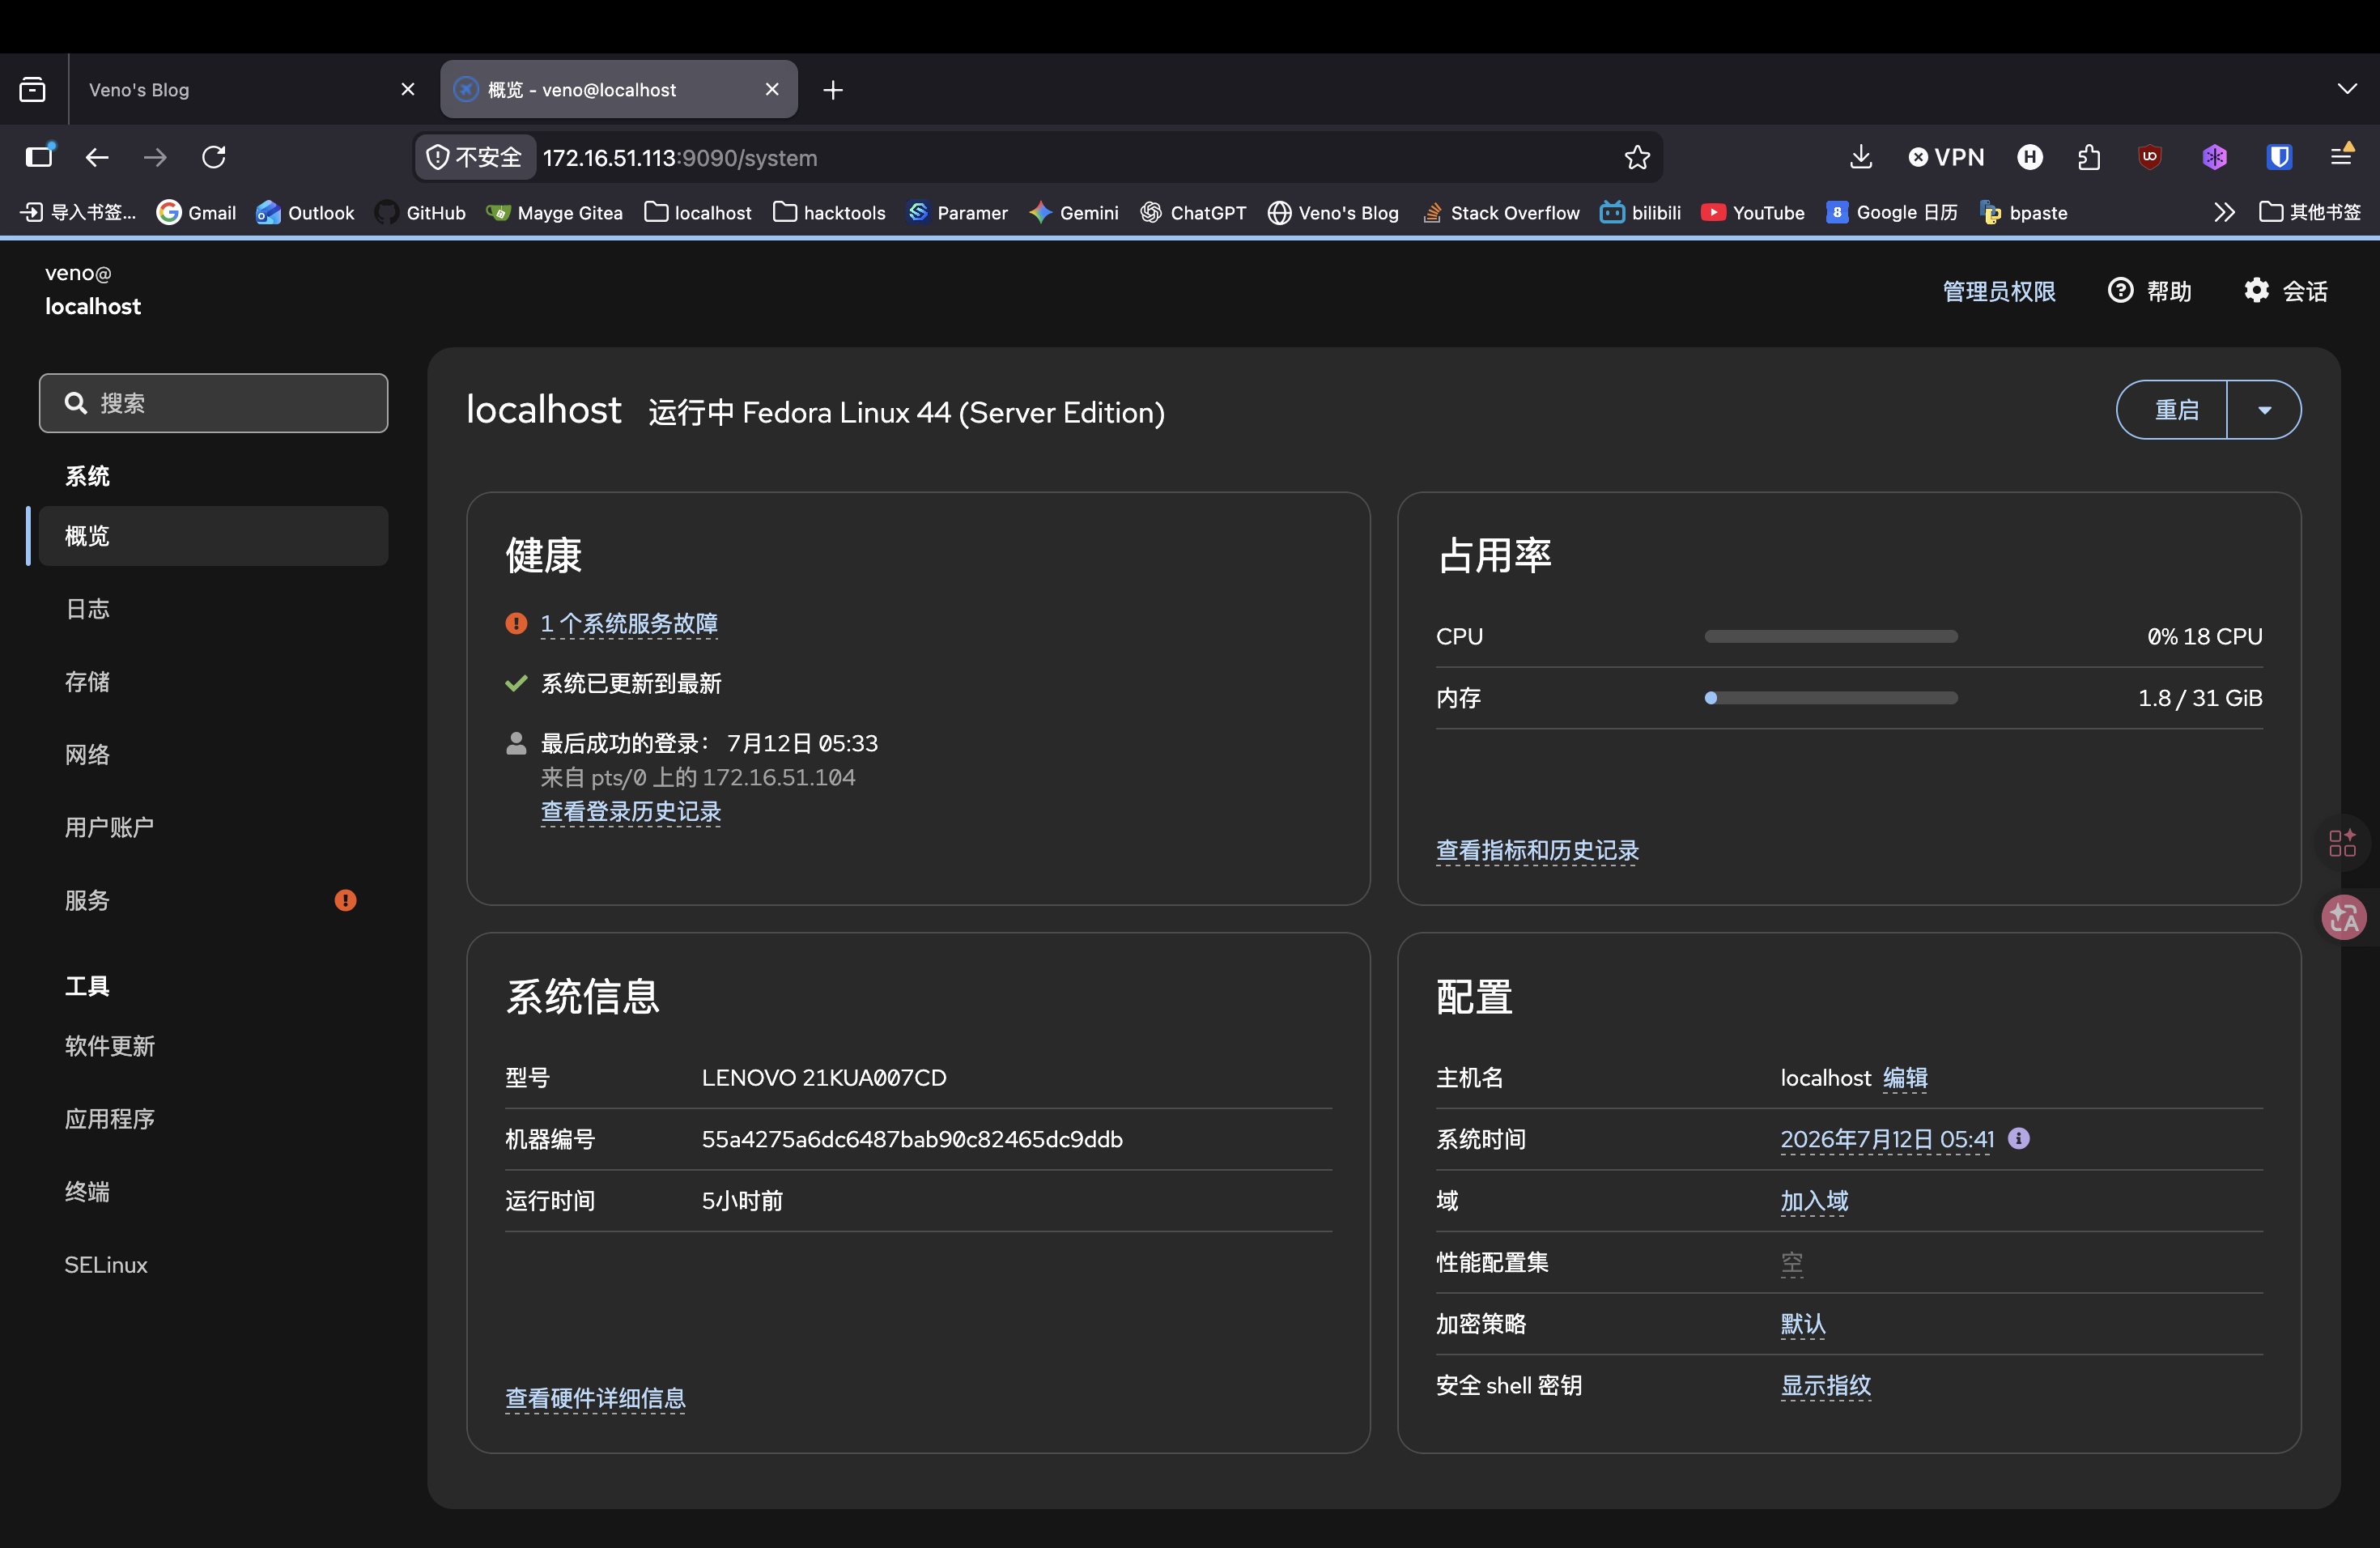Bookmark this page with the star
Viewport: 2380px width, 1548px height.
pyautogui.click(x=1637, y=157)
